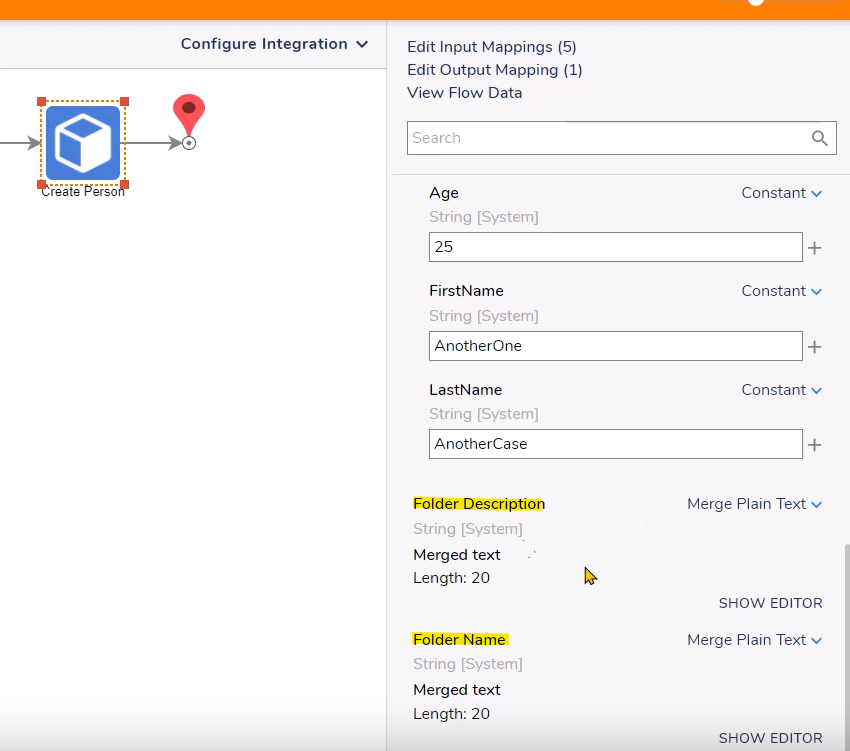Viewport: 850px width, 751px height.
Task: Click the LastName property label
Action: pos(466,390)
